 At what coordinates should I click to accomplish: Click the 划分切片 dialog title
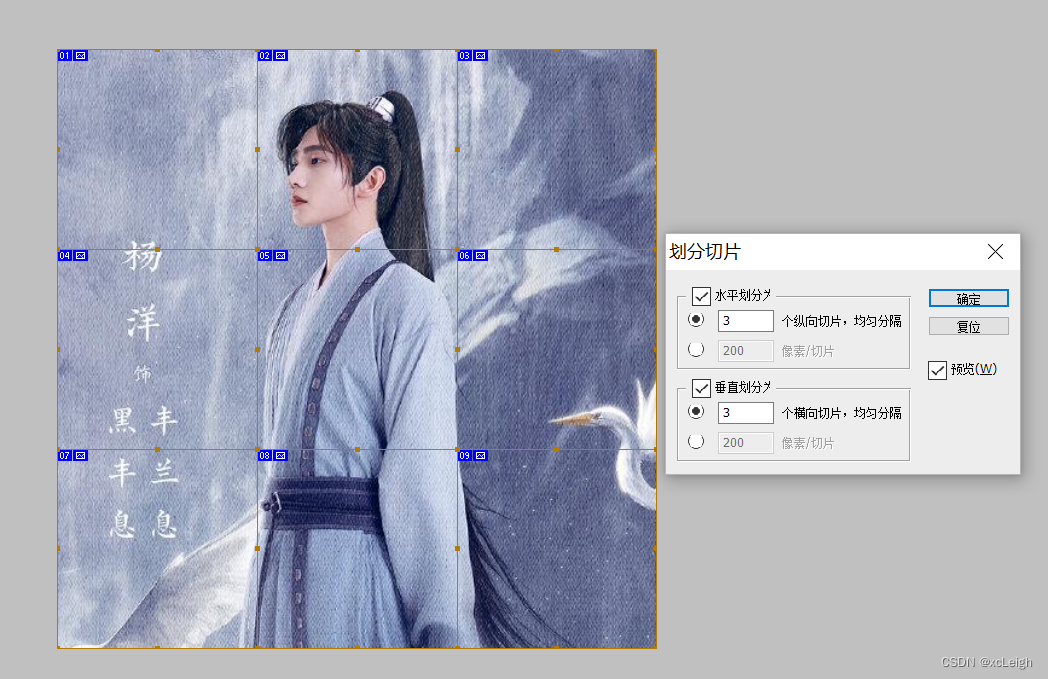[705, 252]
